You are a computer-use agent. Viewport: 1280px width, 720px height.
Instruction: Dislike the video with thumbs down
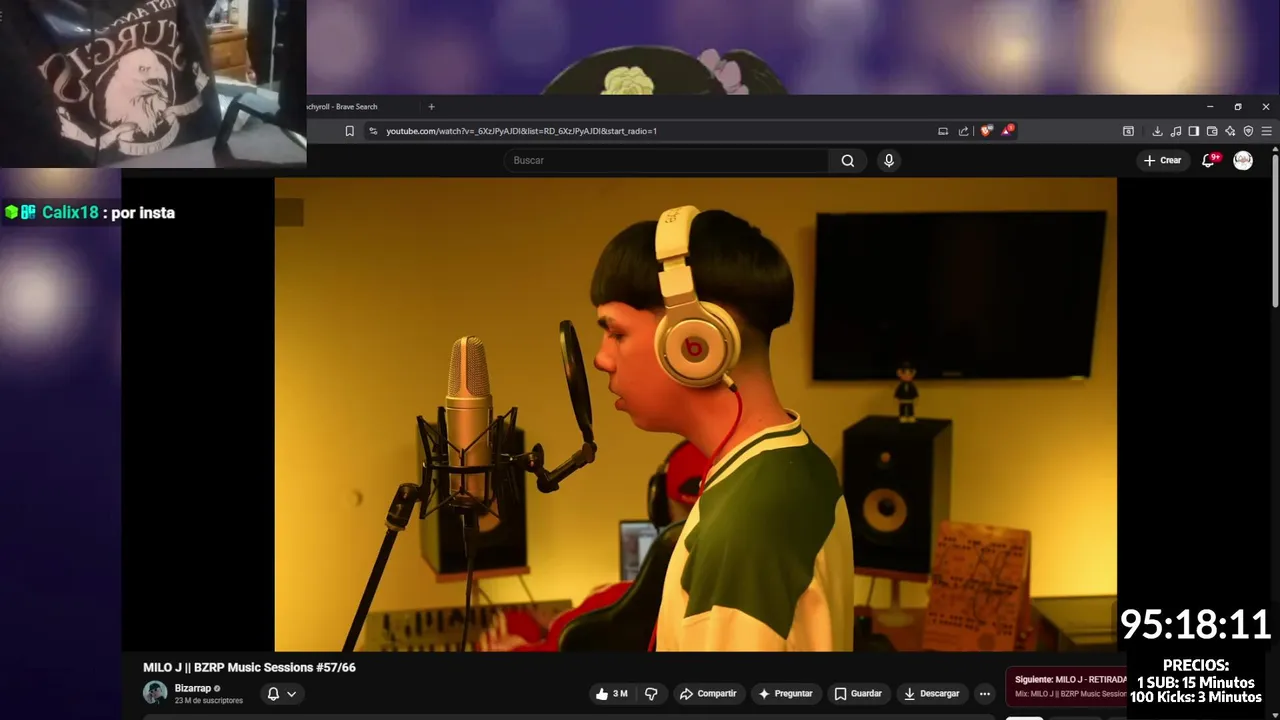click(x=651, y=694)
